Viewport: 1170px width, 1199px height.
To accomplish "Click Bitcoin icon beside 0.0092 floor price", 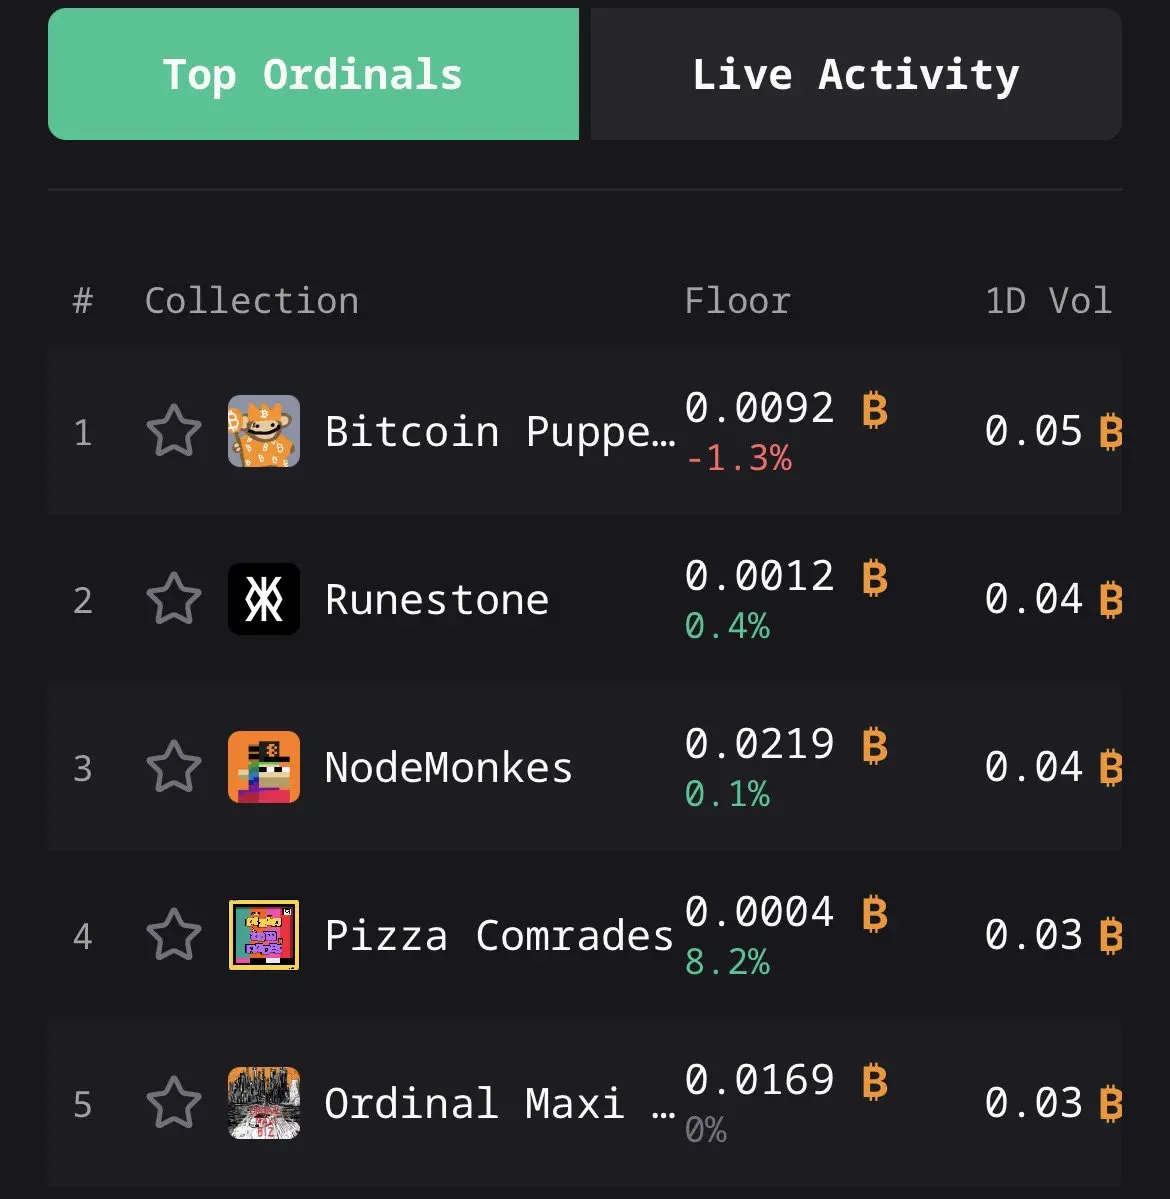I will pyautogui.click(x=875, y=409).
